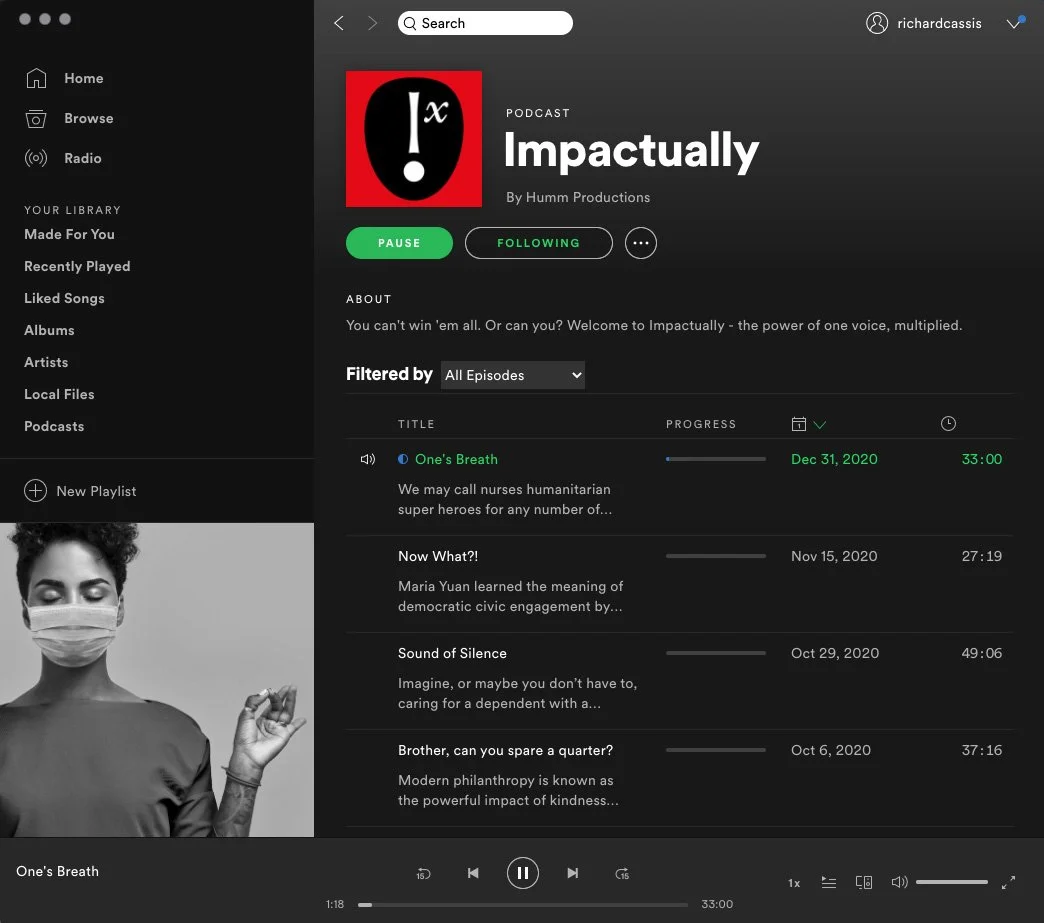Screen dimensions: 1044x923
Task: Mute with the volume speaker icon
Action: tap(899, 882)
